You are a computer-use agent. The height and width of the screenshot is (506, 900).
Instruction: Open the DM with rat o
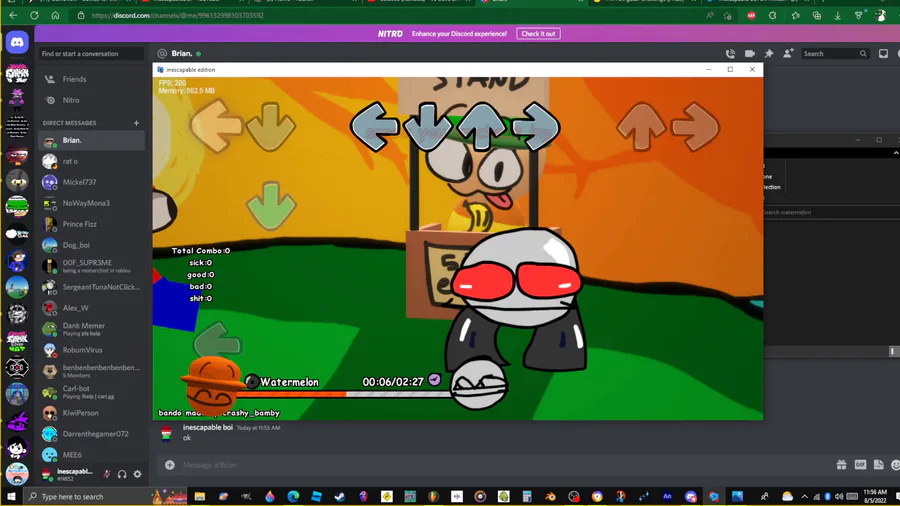point(91,161)
